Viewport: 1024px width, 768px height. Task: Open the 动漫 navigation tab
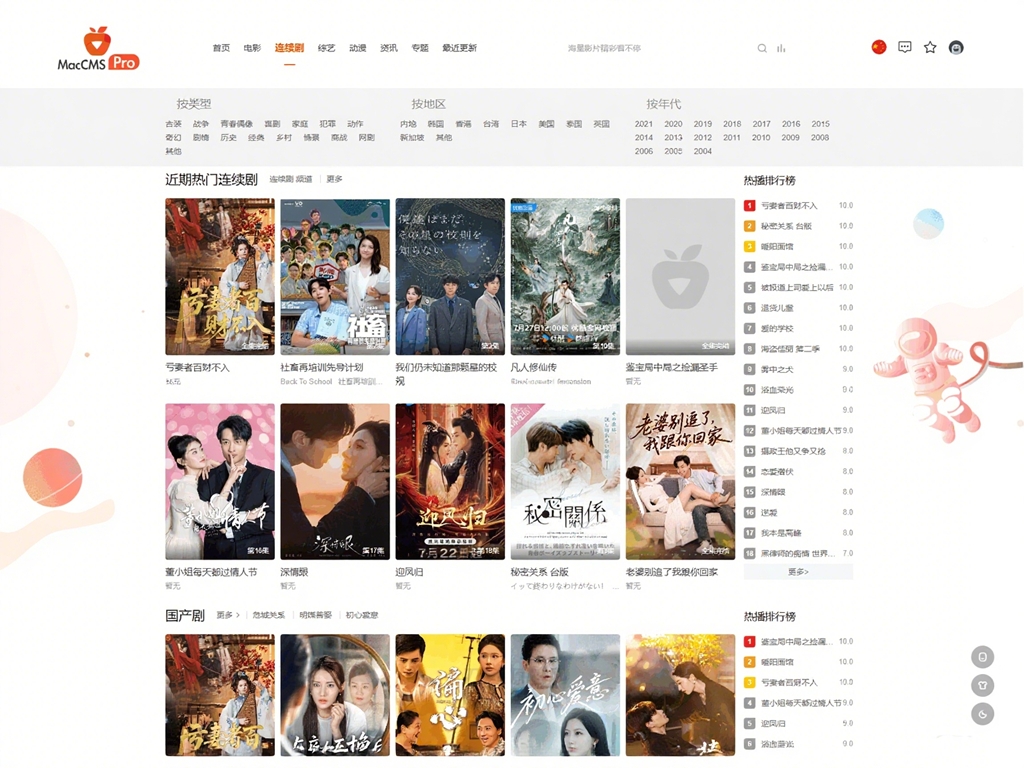356,47
